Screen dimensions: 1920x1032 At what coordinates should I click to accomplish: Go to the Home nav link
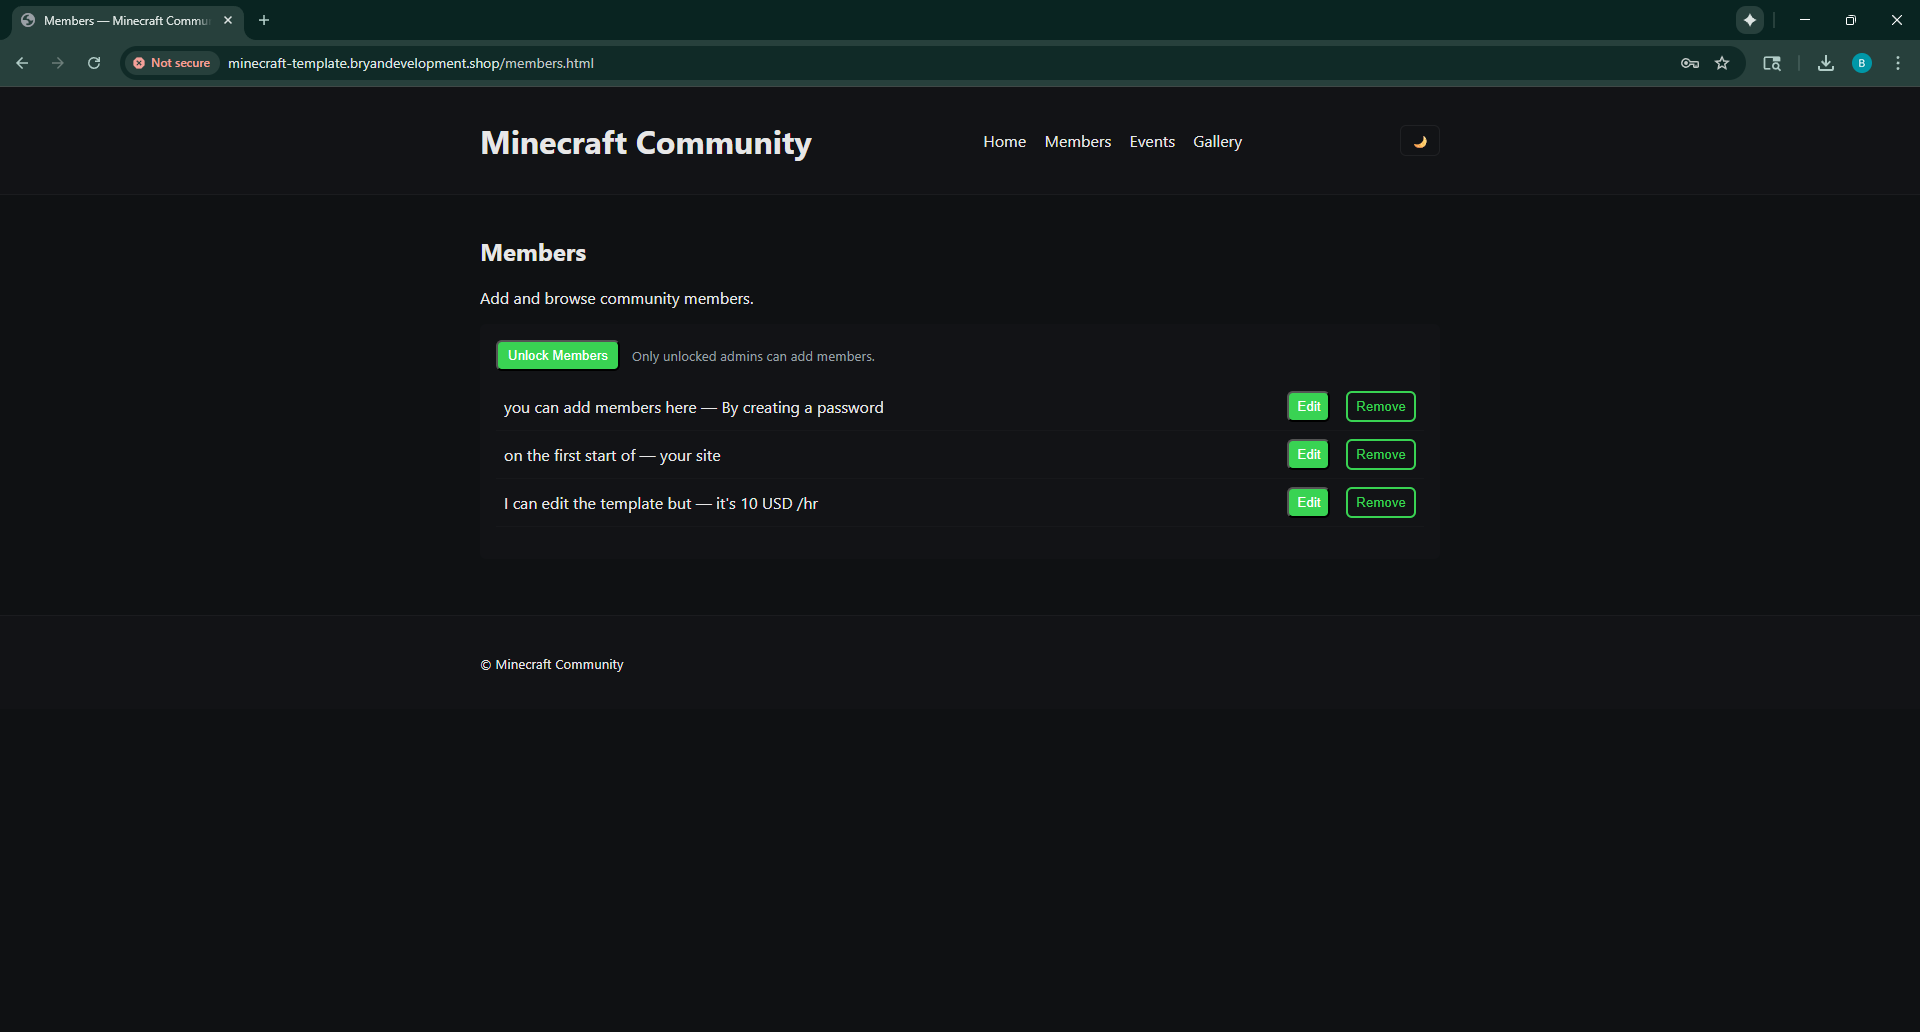click(1004, 142)
